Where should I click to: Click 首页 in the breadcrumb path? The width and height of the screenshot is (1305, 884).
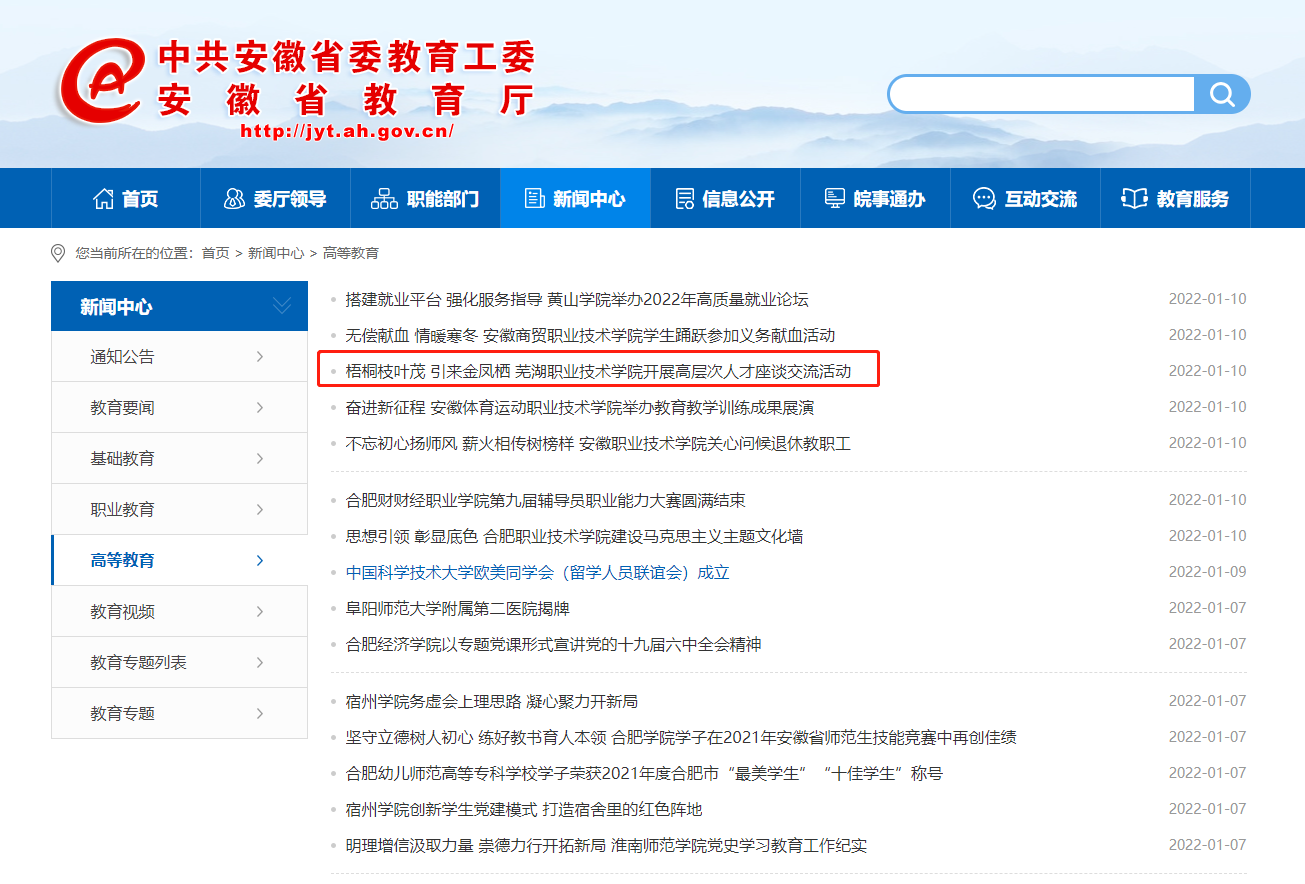point(215,253)
